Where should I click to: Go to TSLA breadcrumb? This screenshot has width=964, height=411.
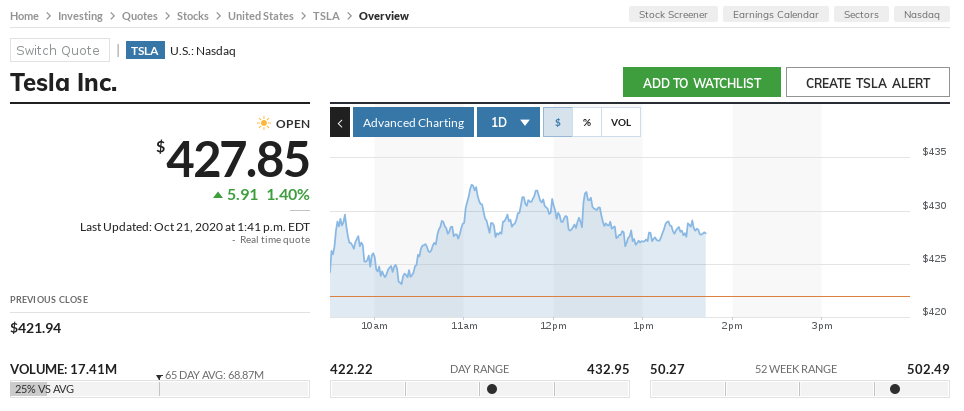tap(326, 16)
